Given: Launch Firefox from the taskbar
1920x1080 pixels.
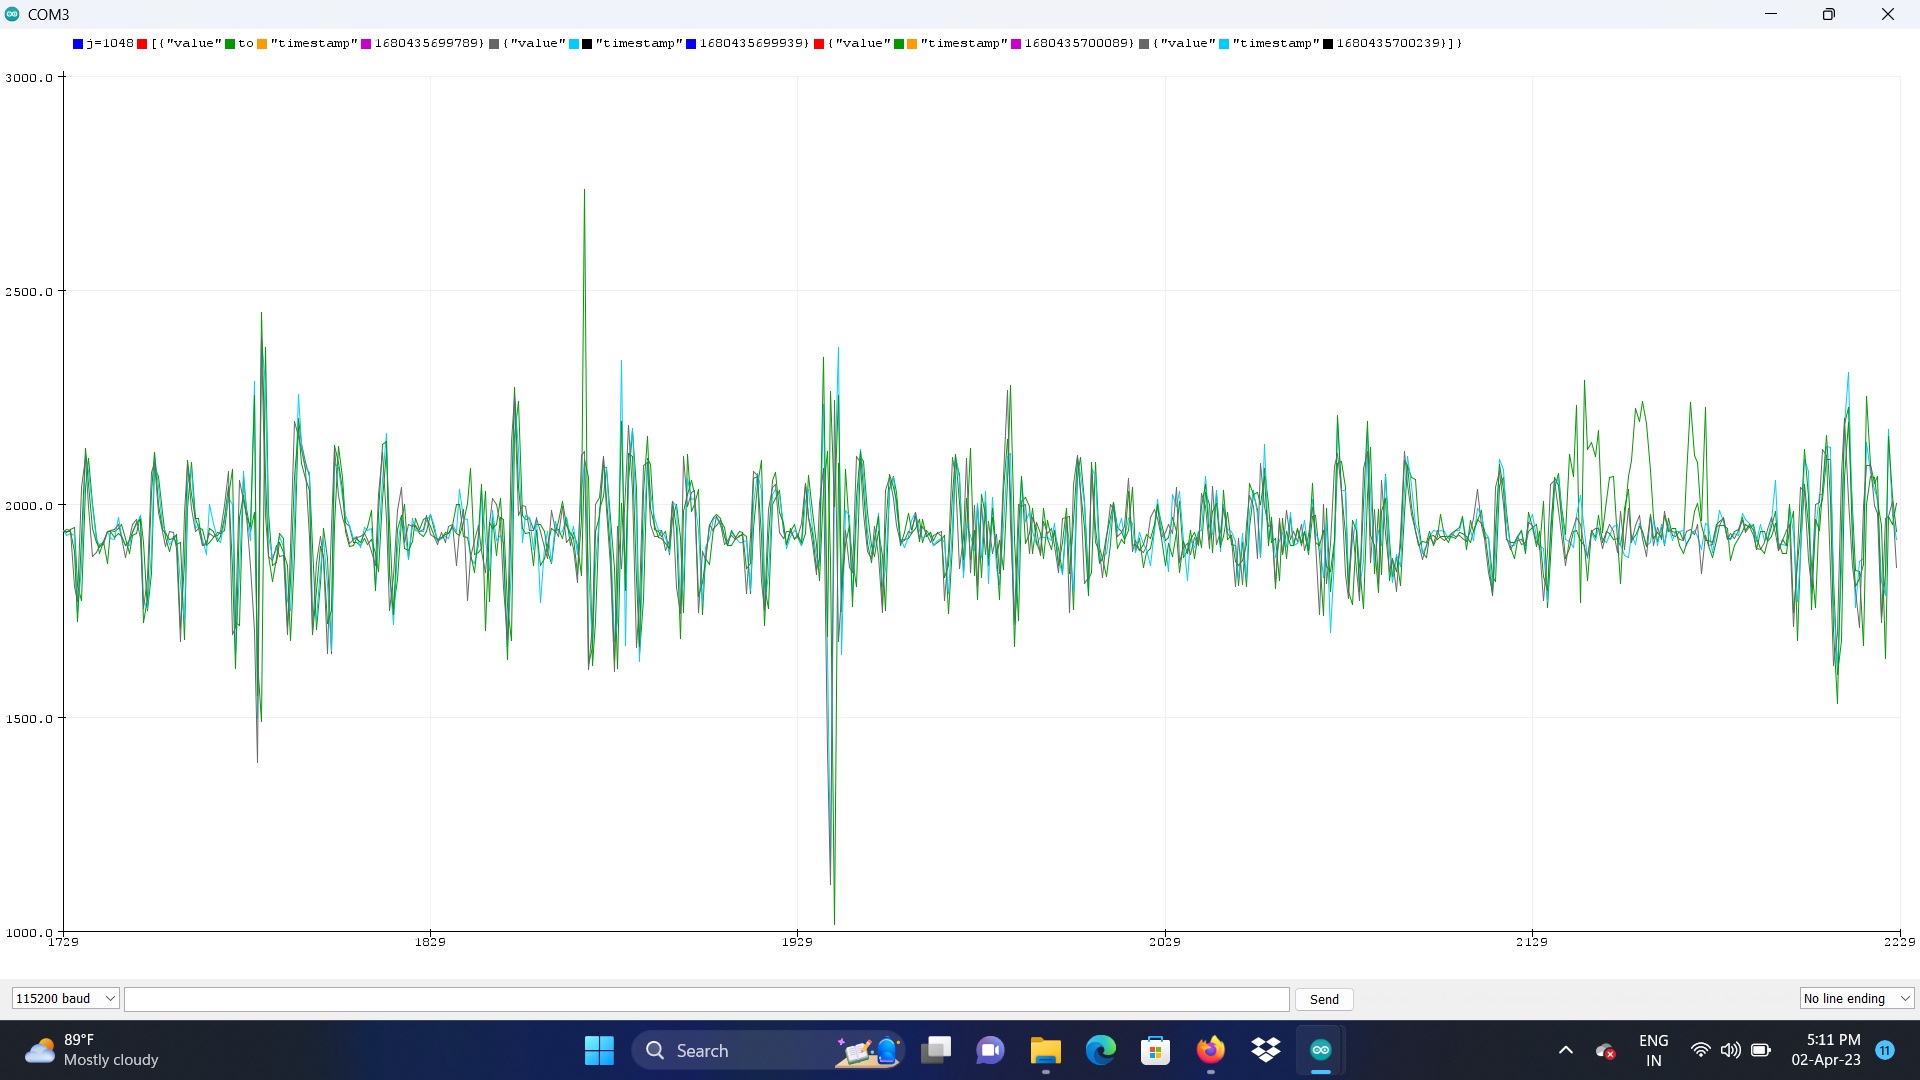Looking at the screenshot, I should (x=1210, y=1050).
